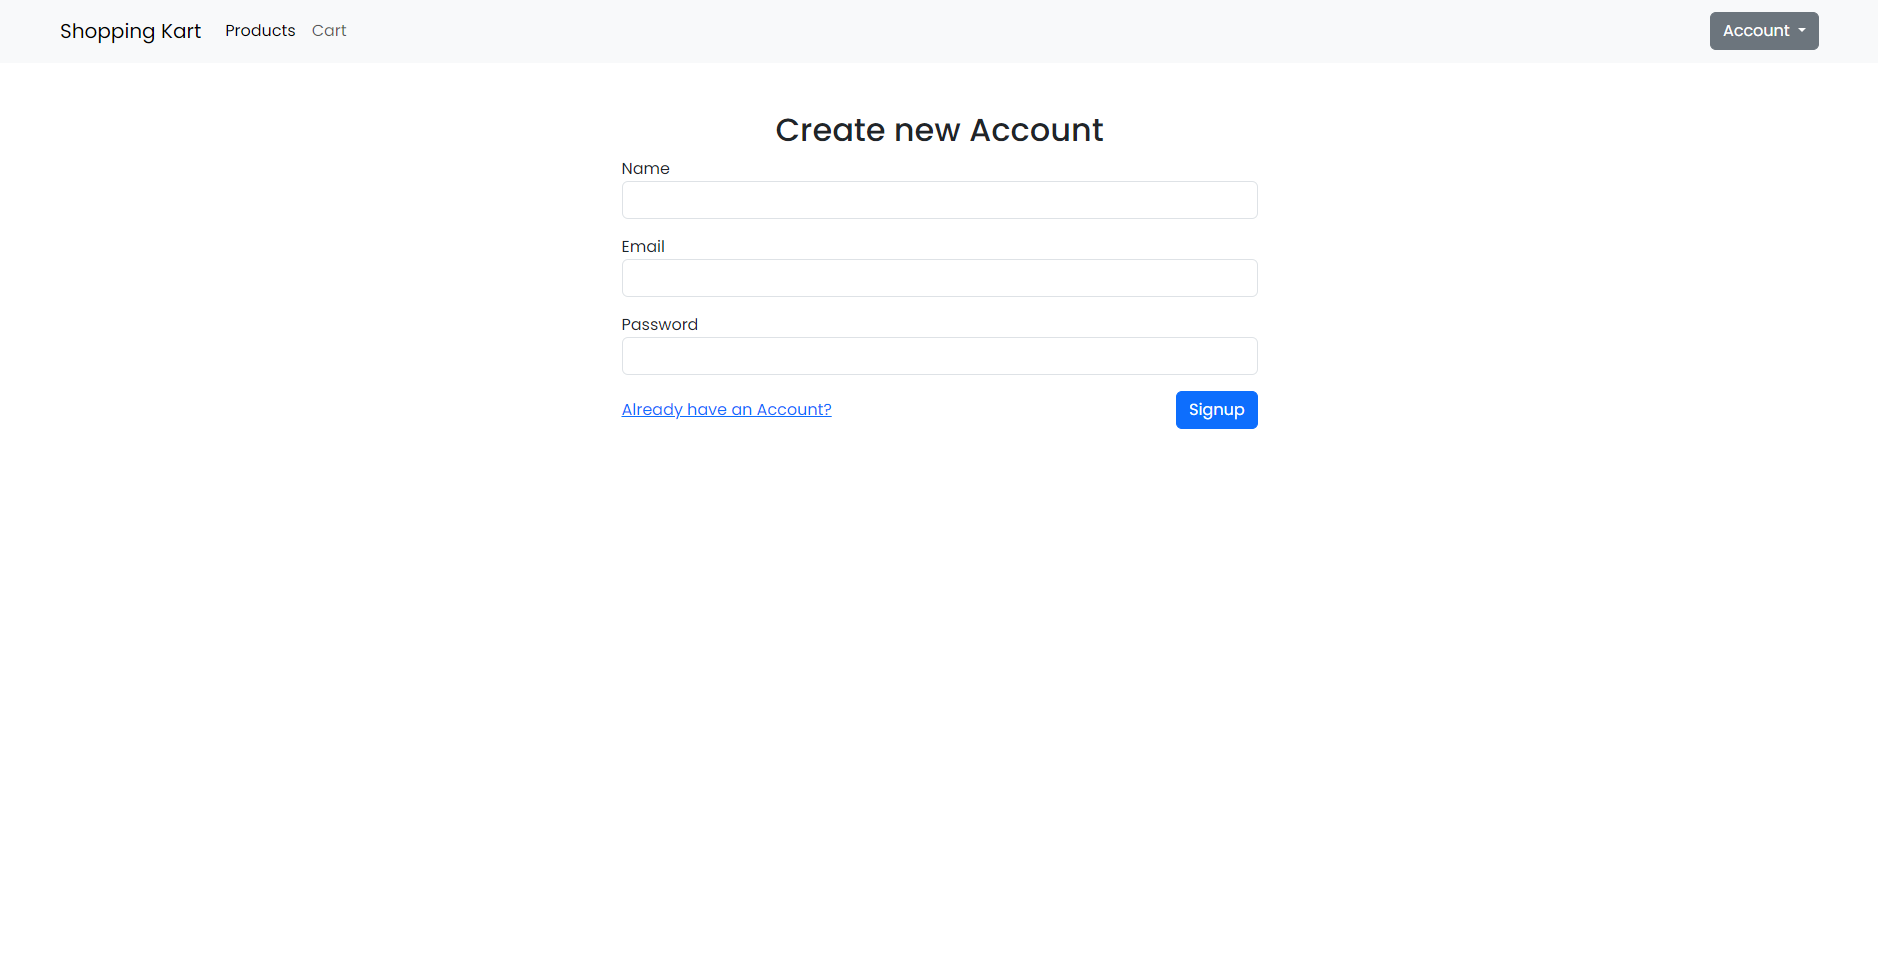Viewport: 1878px width, 966px height.
Task: Click the login link below the password field
Action: (726, 409)
